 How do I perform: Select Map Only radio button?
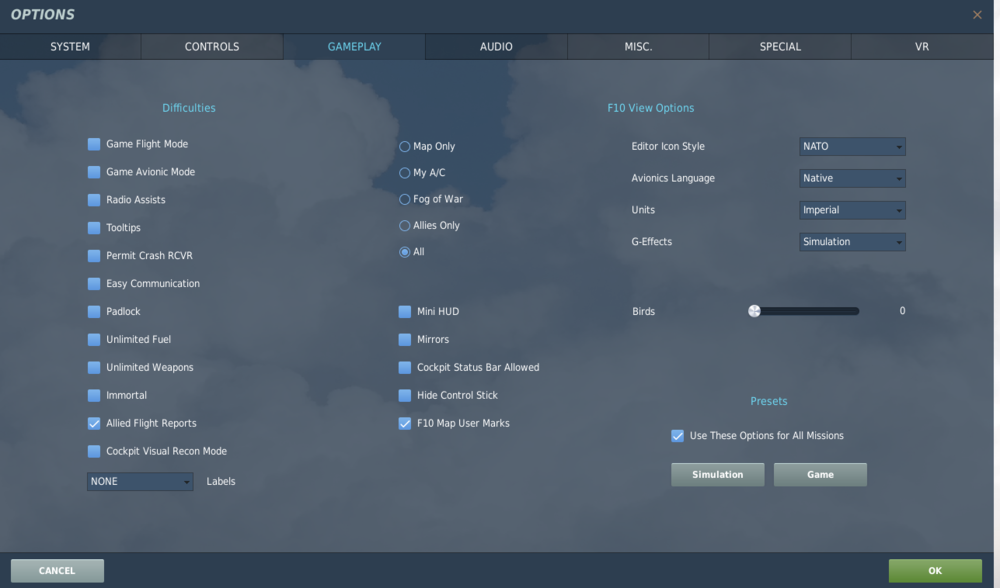(x=404, y=147)
